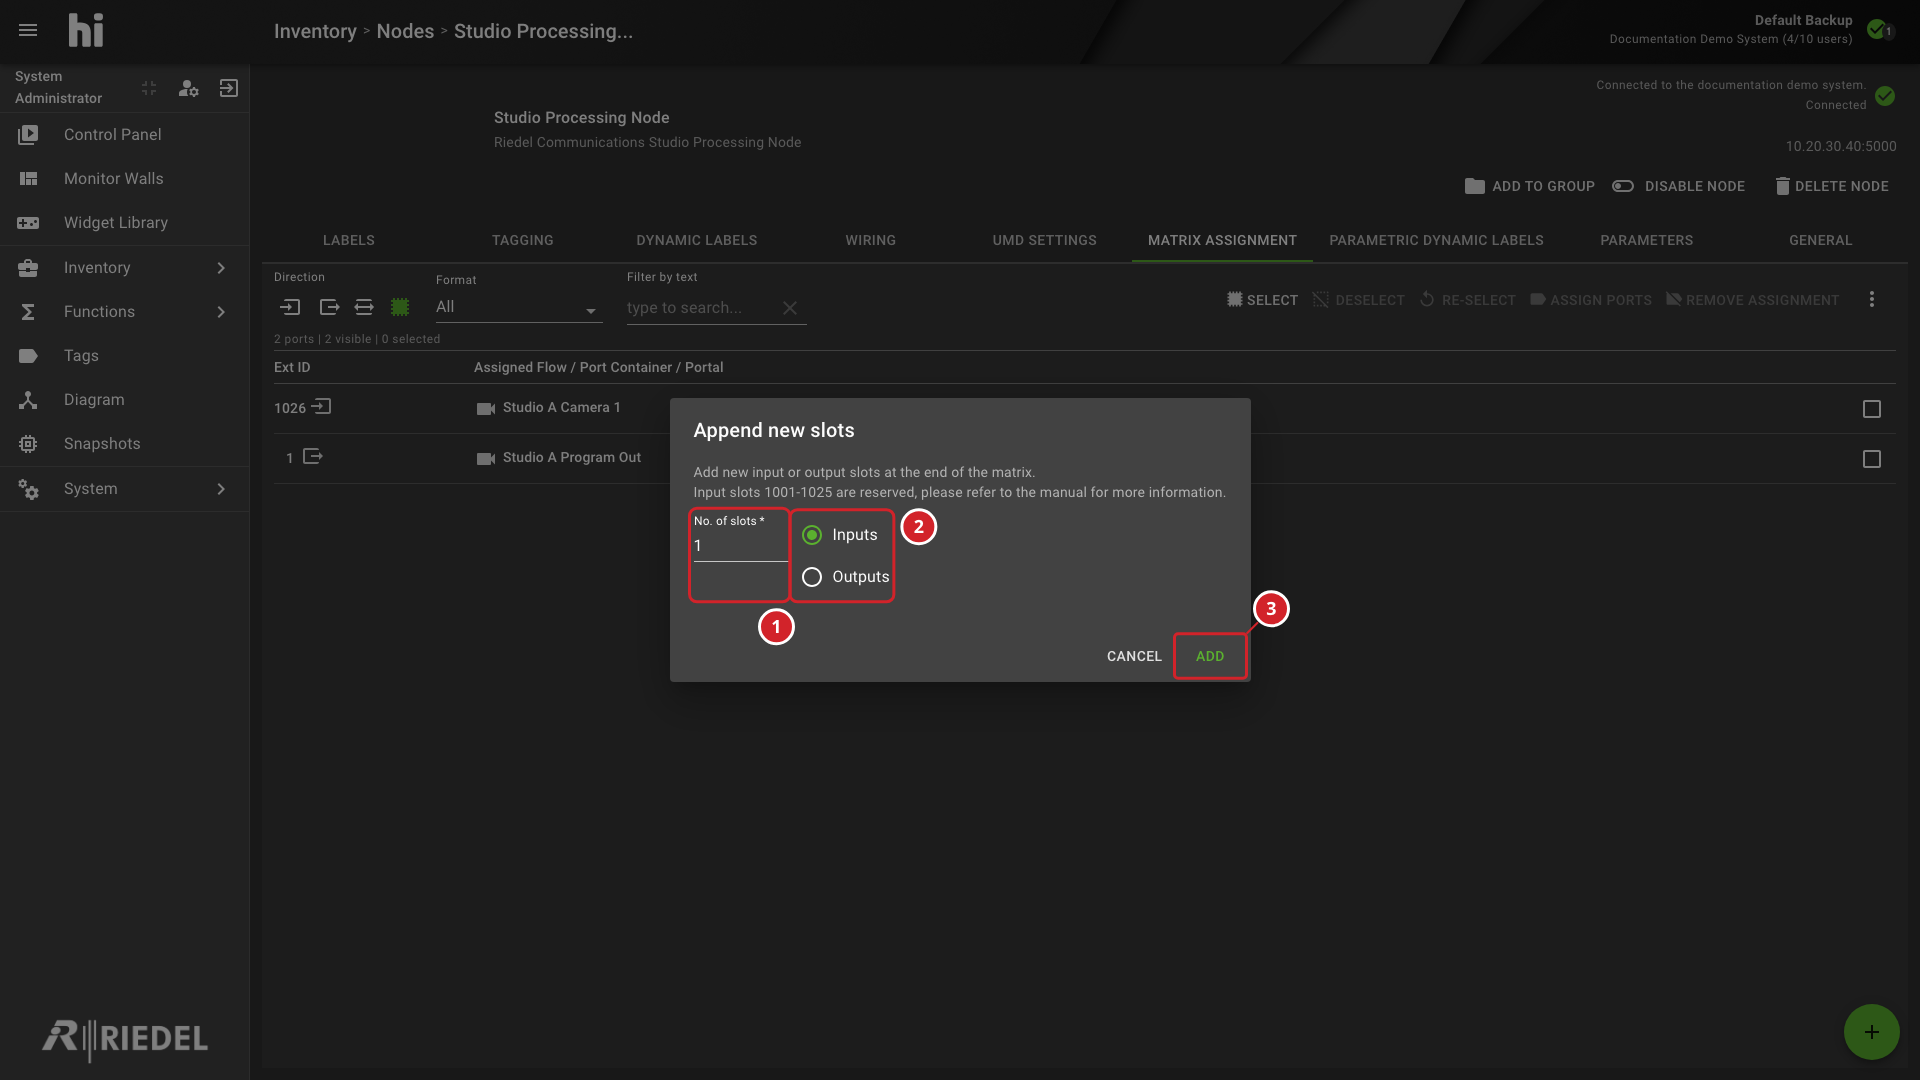Check the Studio A Camera 1 row checkbox
1920x1080 pixels.
point(1872,409)
